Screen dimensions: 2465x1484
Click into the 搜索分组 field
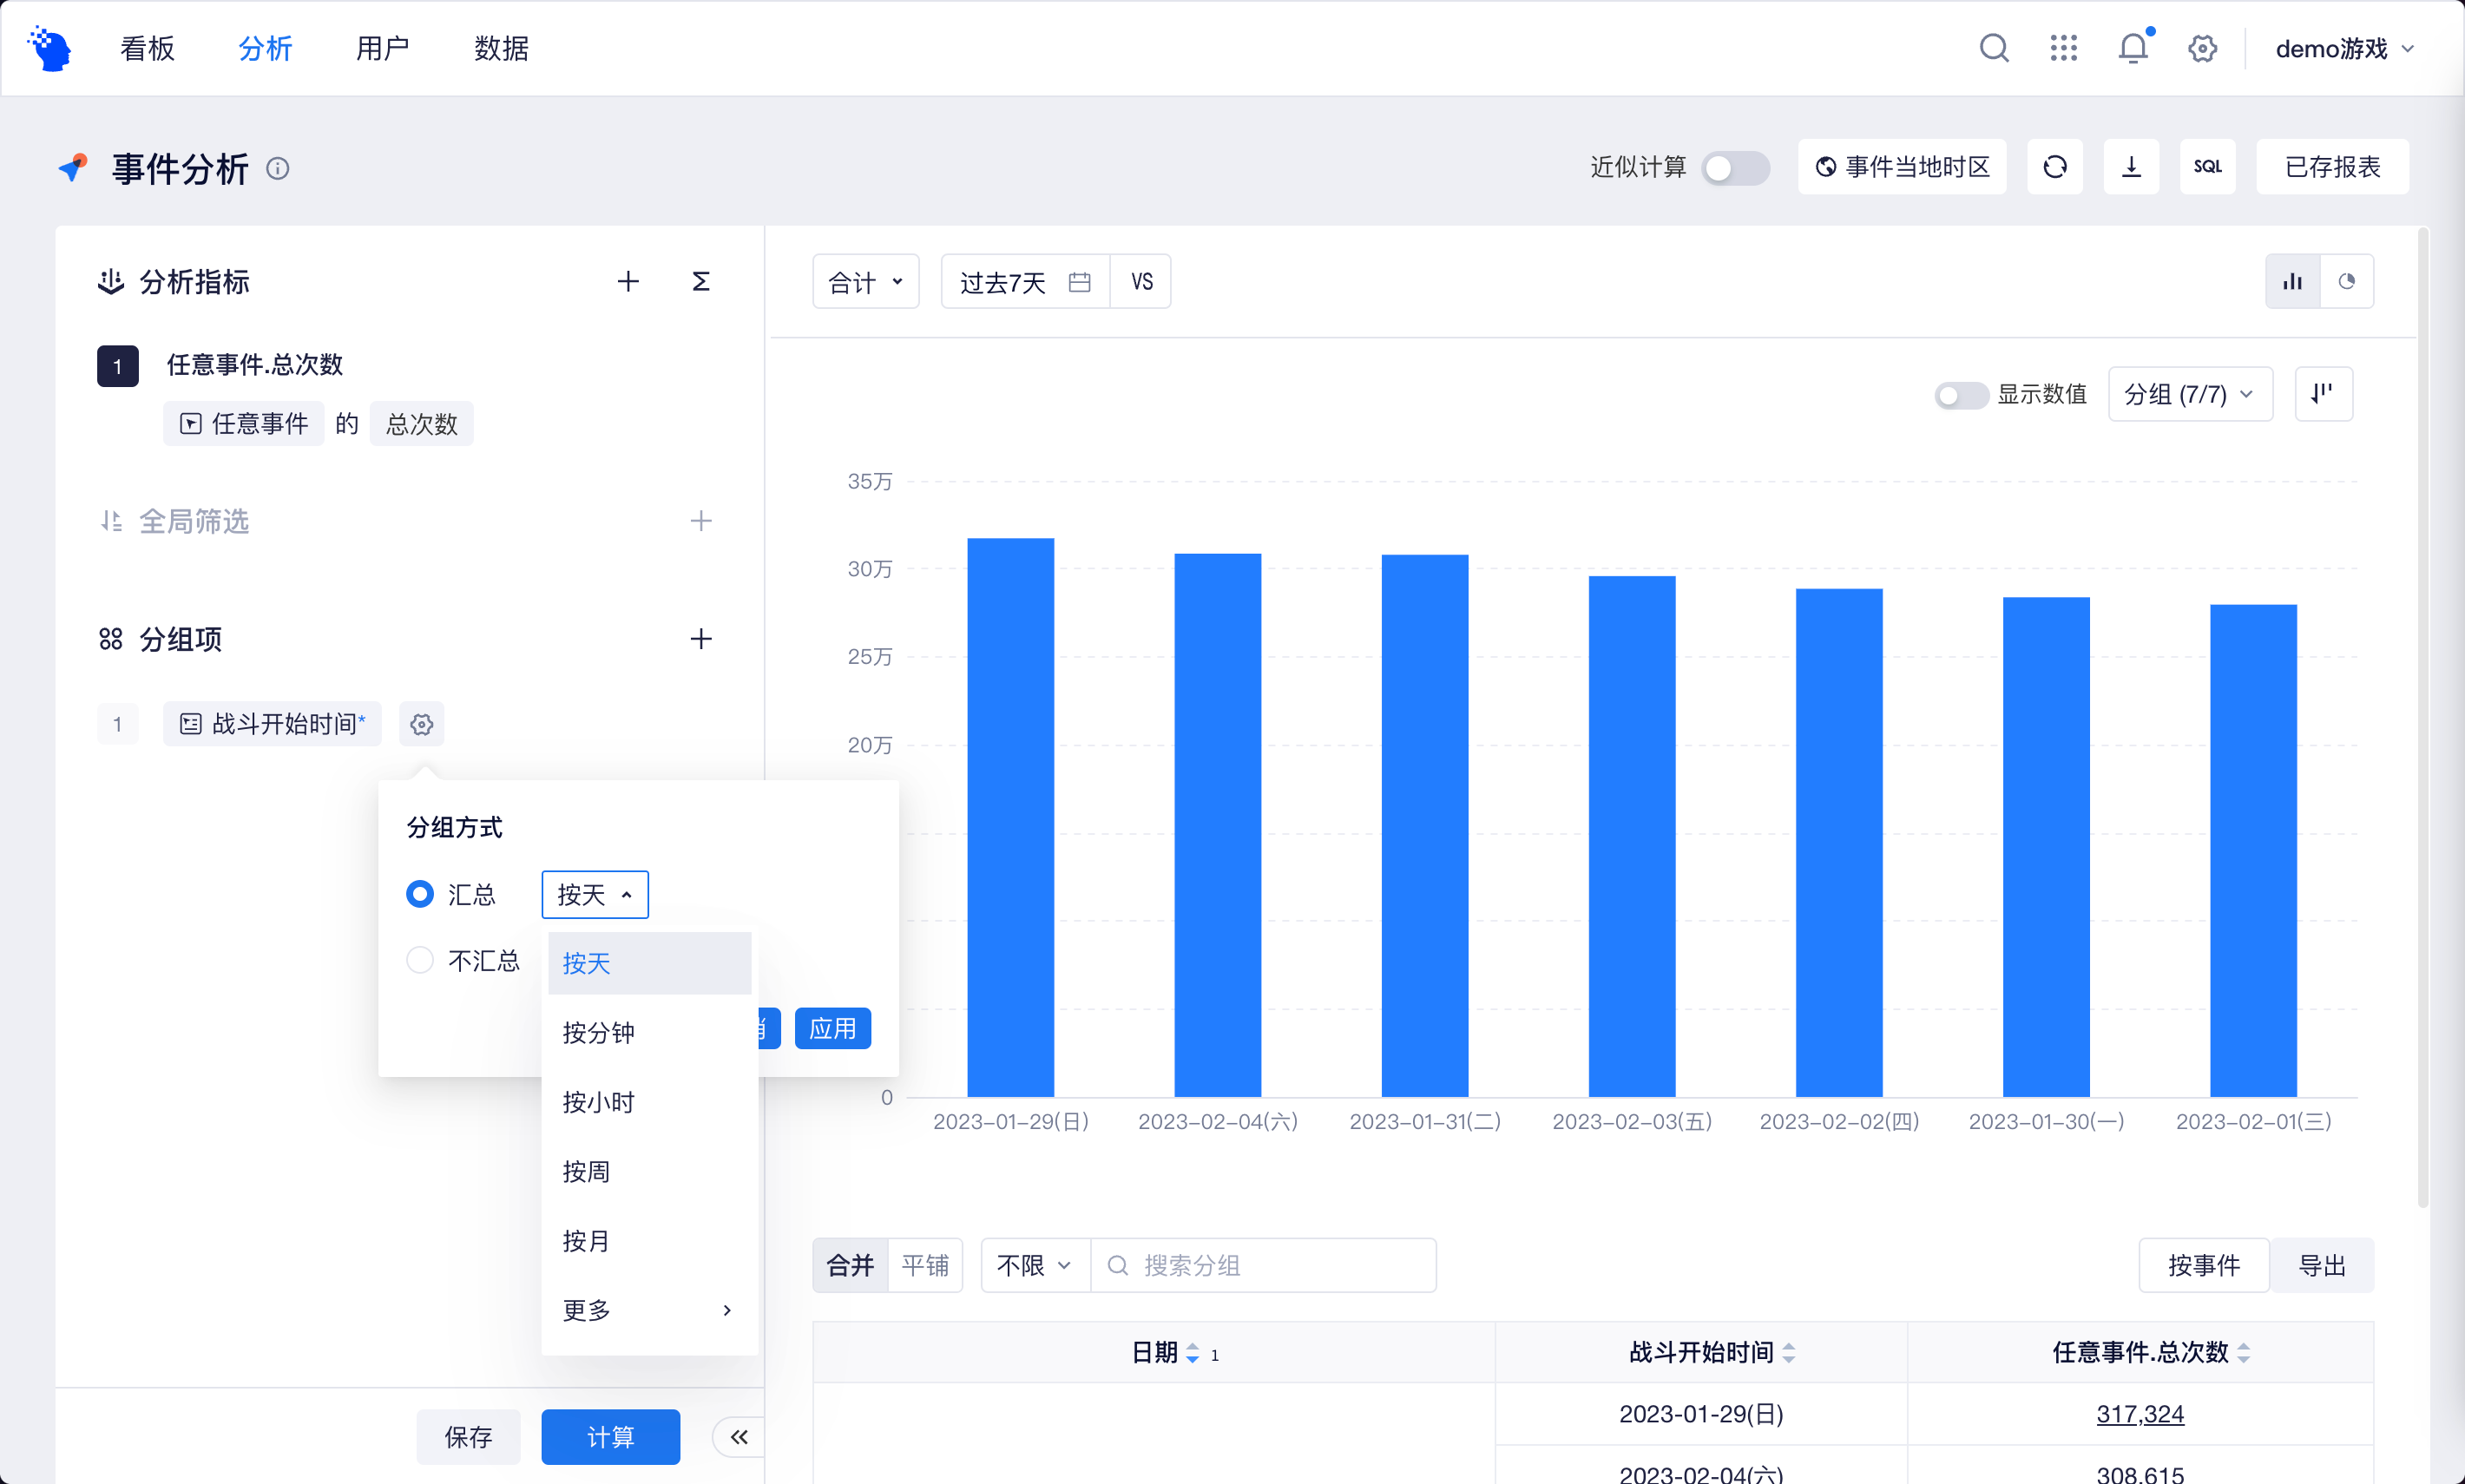[1264, 1265]
